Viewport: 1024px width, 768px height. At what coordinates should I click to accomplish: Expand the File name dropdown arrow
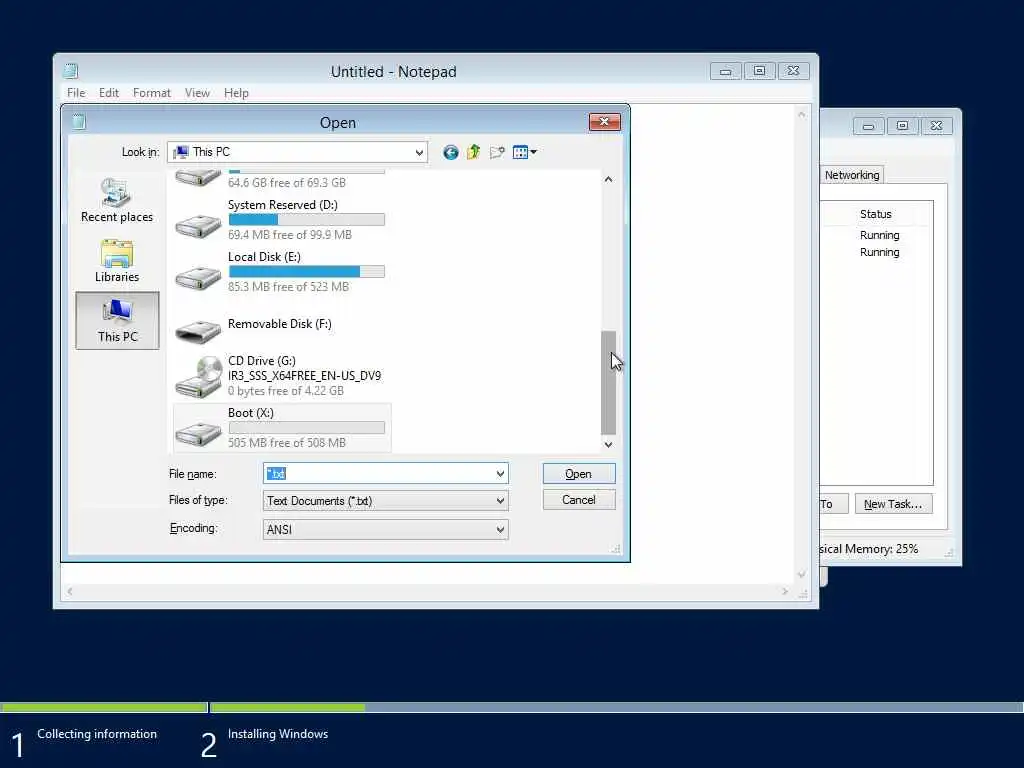coord(500,473)
